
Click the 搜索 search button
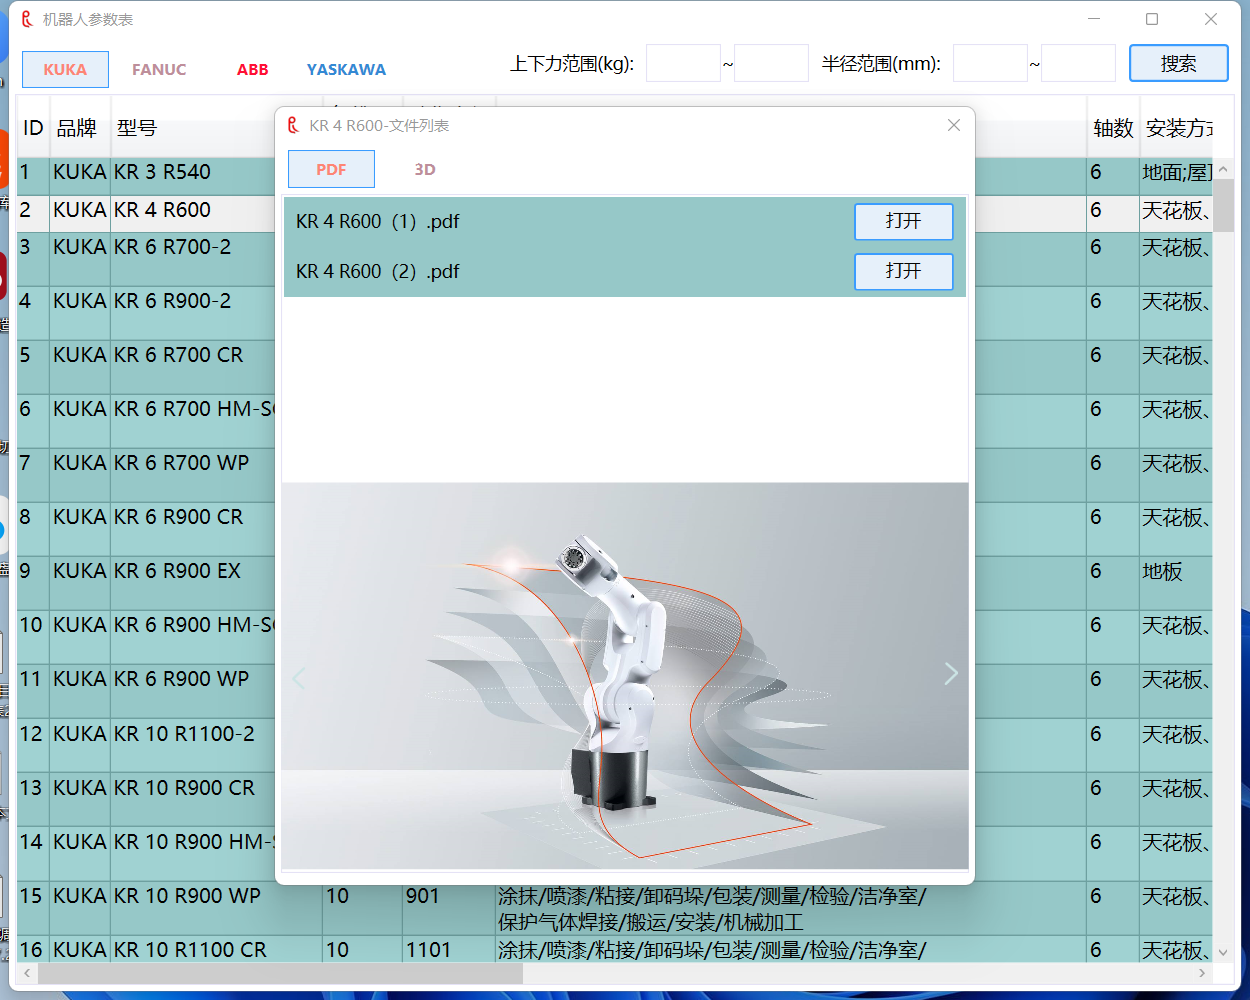pyautogui.click(x=1179, y=63)
